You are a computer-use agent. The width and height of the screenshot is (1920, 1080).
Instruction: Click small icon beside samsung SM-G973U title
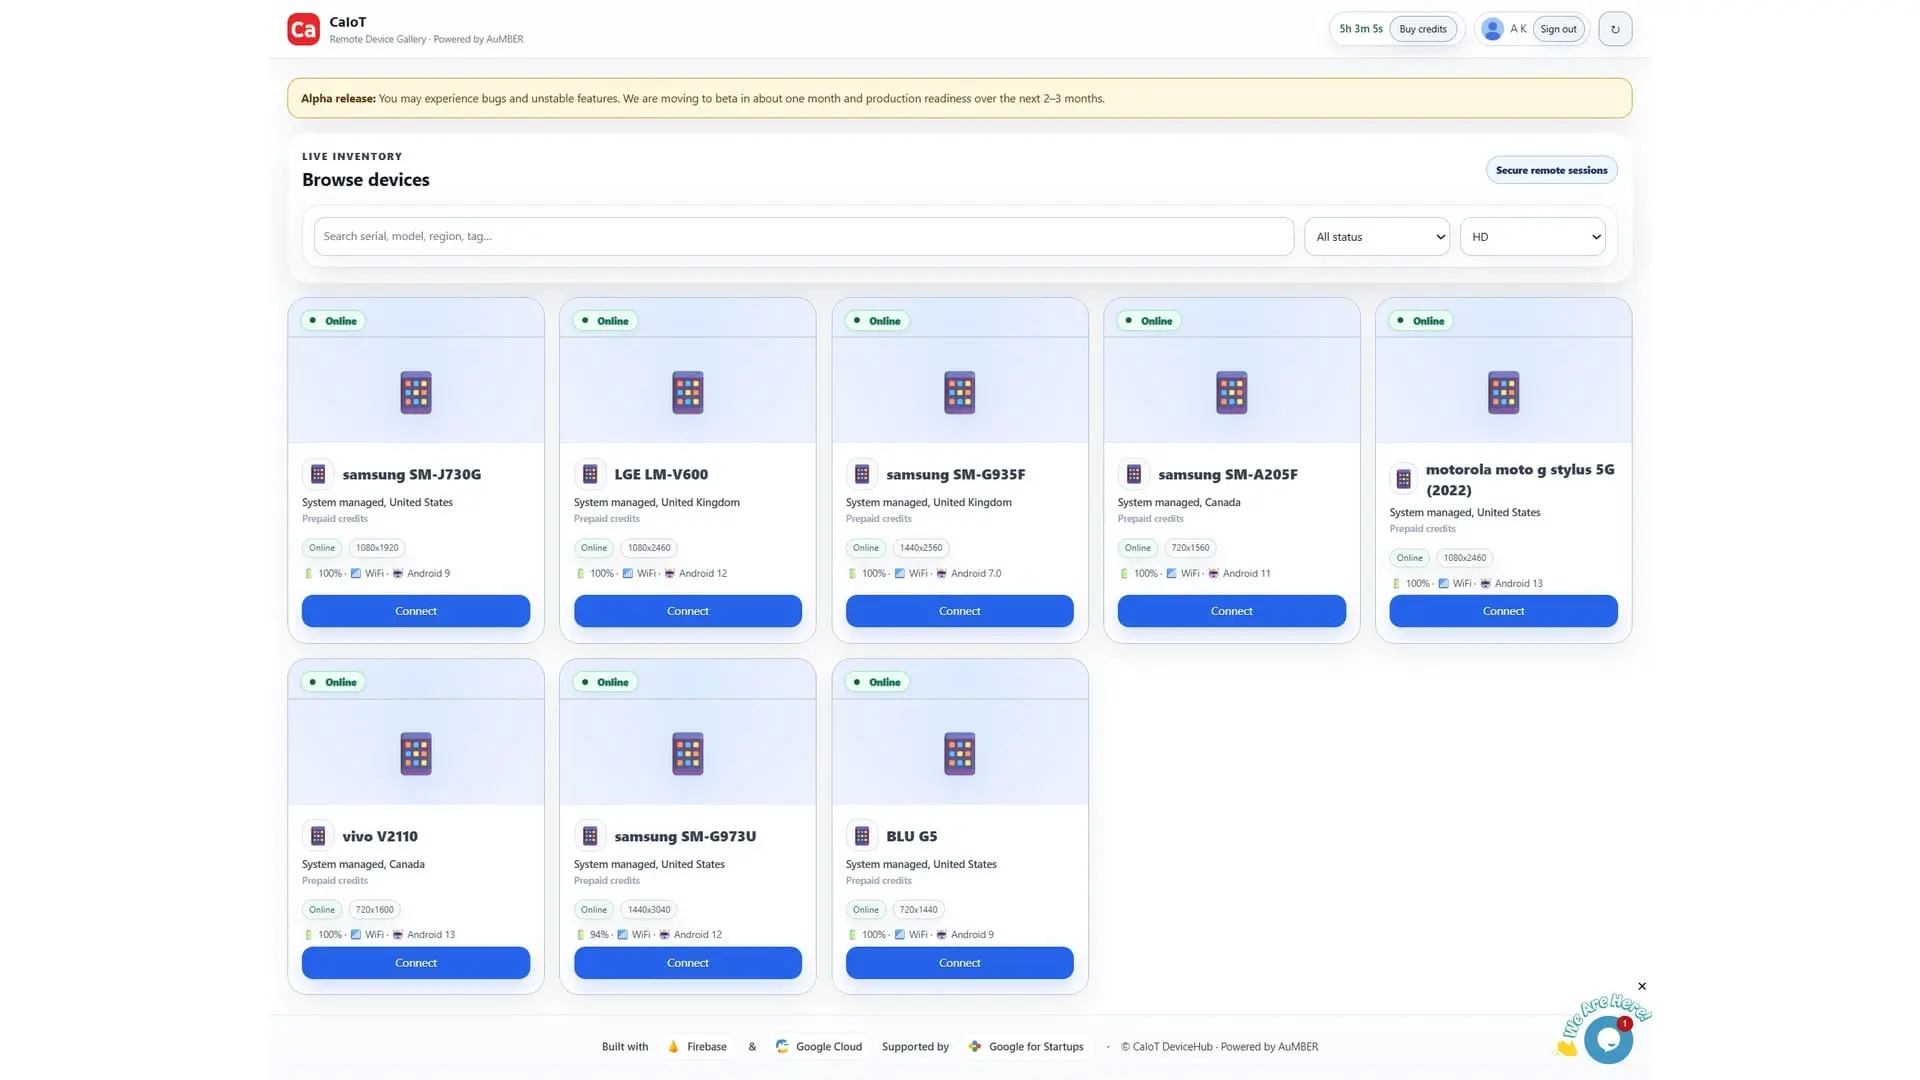(590, 835)
